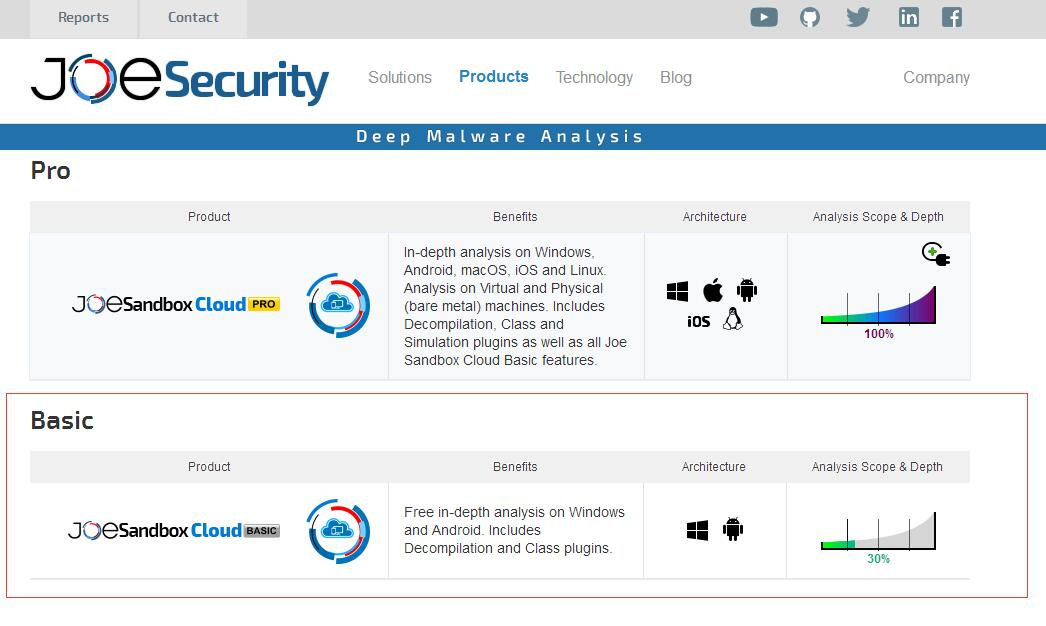Click the Basic benefits description text

coord(514,531)
